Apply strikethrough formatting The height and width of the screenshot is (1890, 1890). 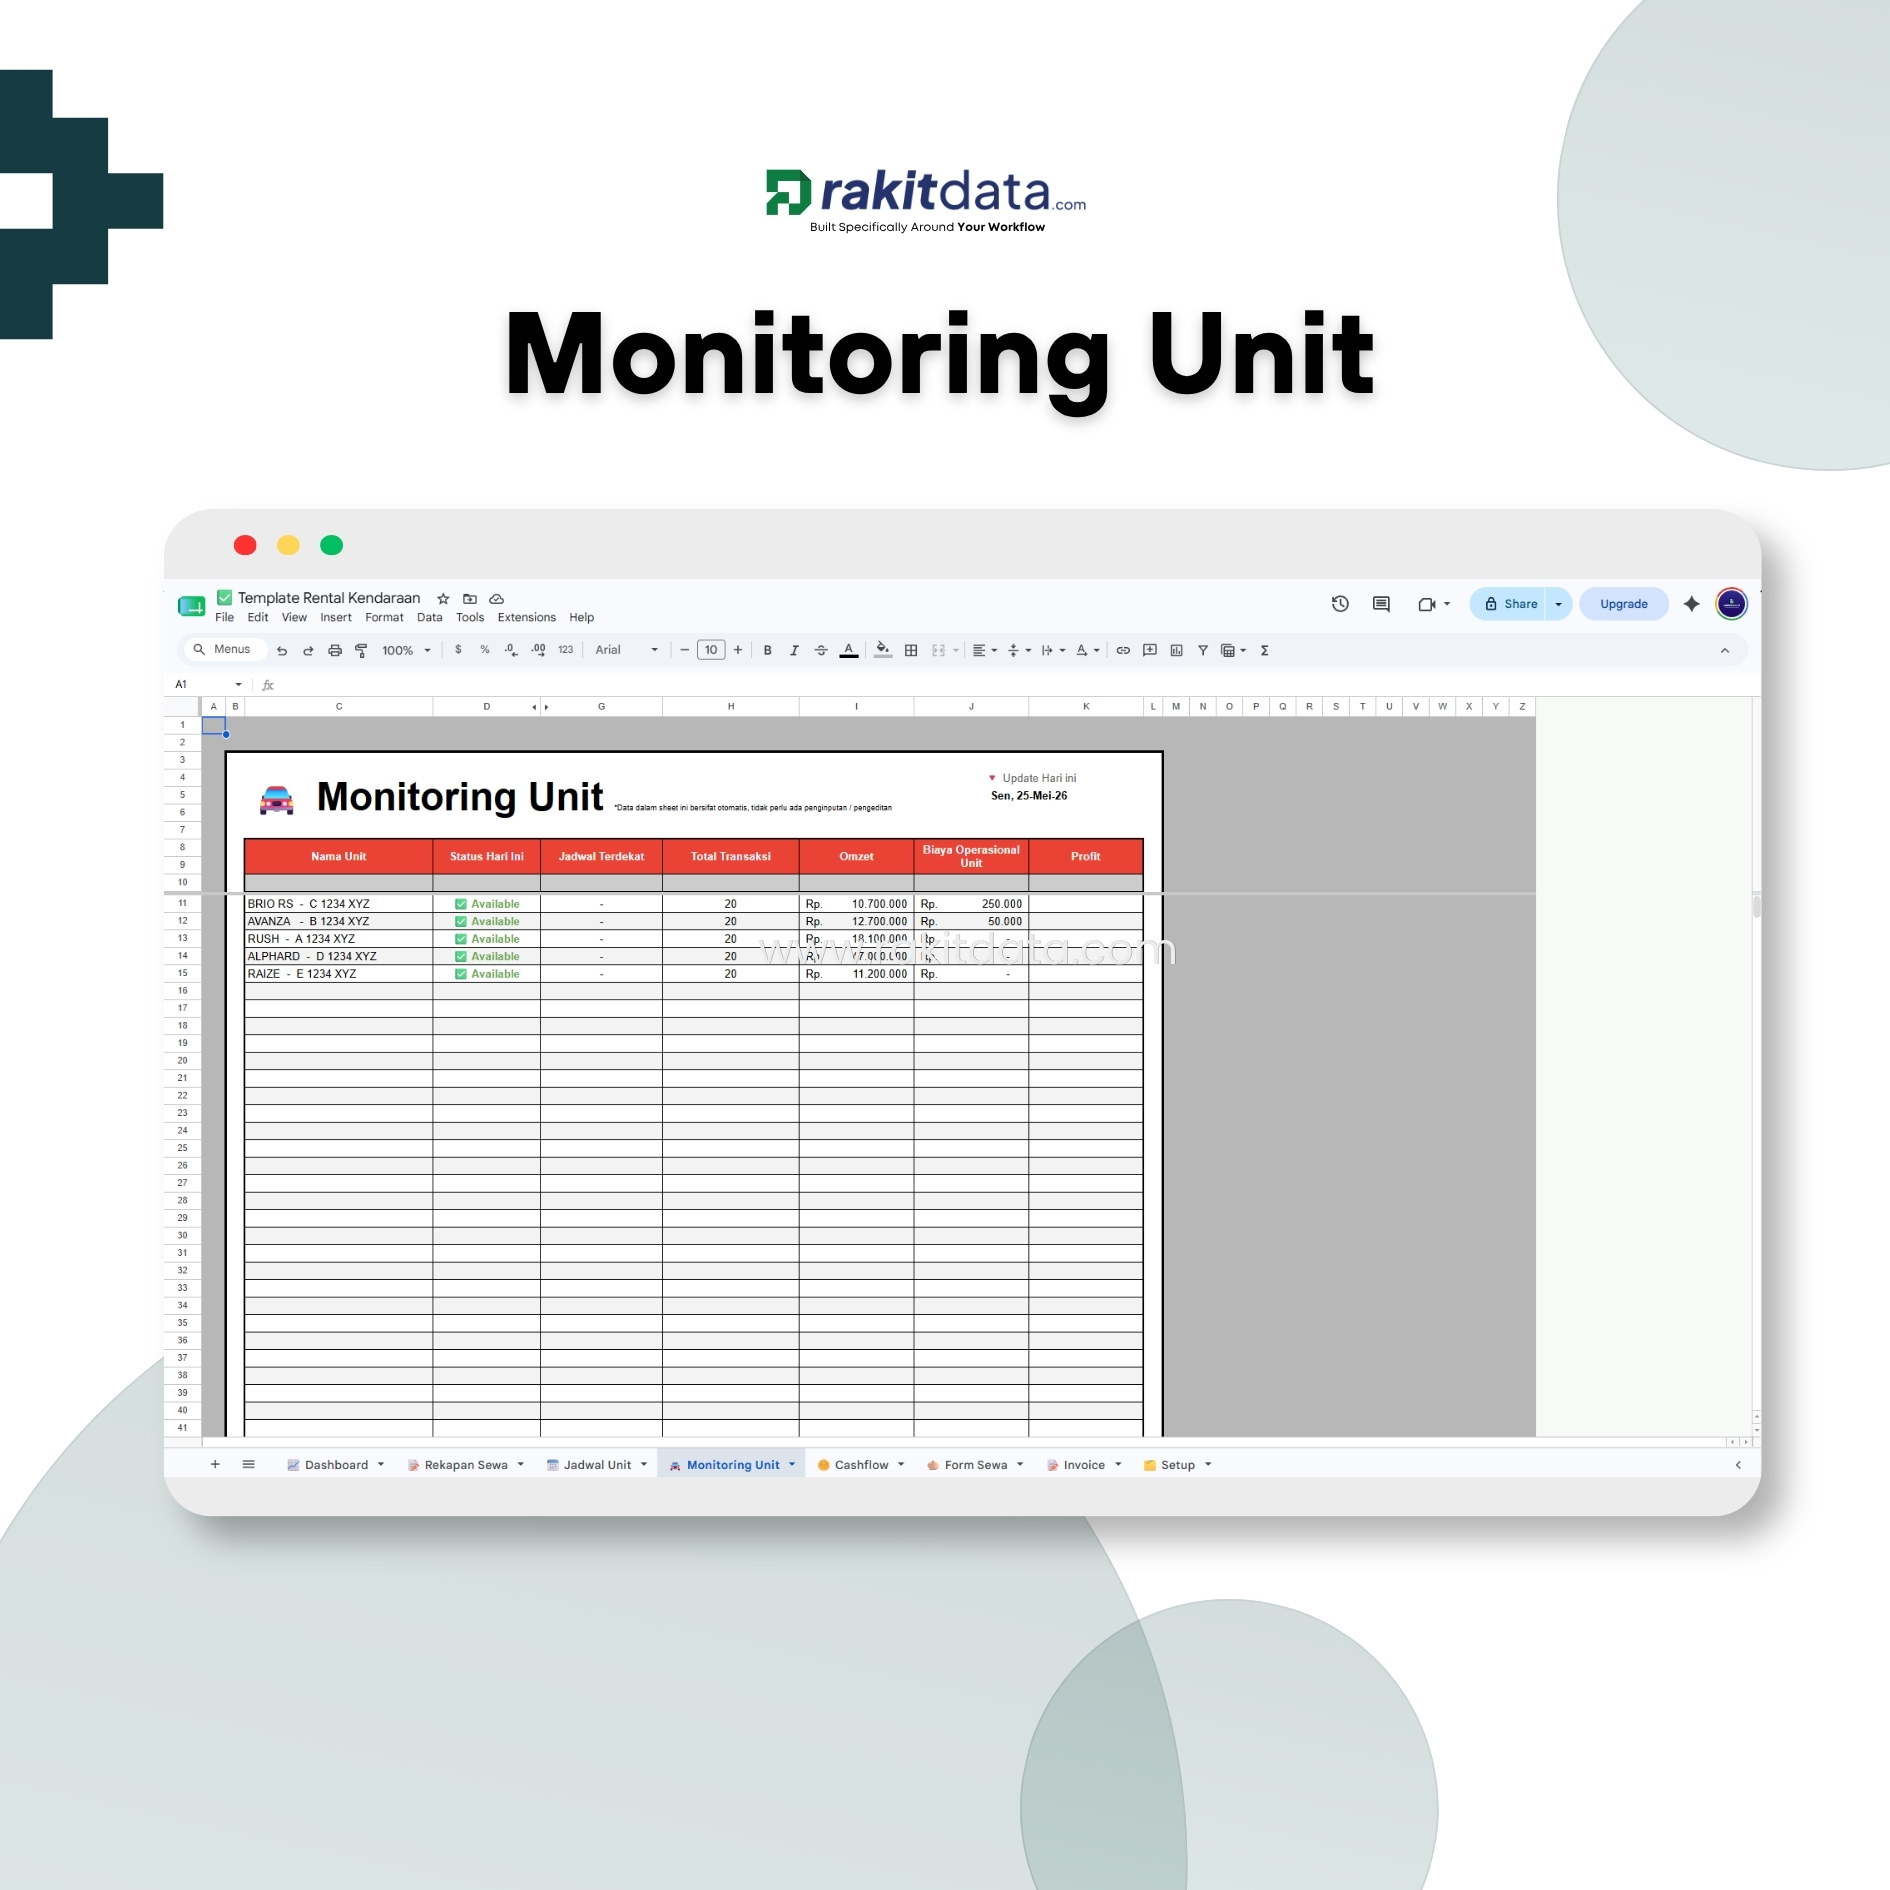(821, 650)
